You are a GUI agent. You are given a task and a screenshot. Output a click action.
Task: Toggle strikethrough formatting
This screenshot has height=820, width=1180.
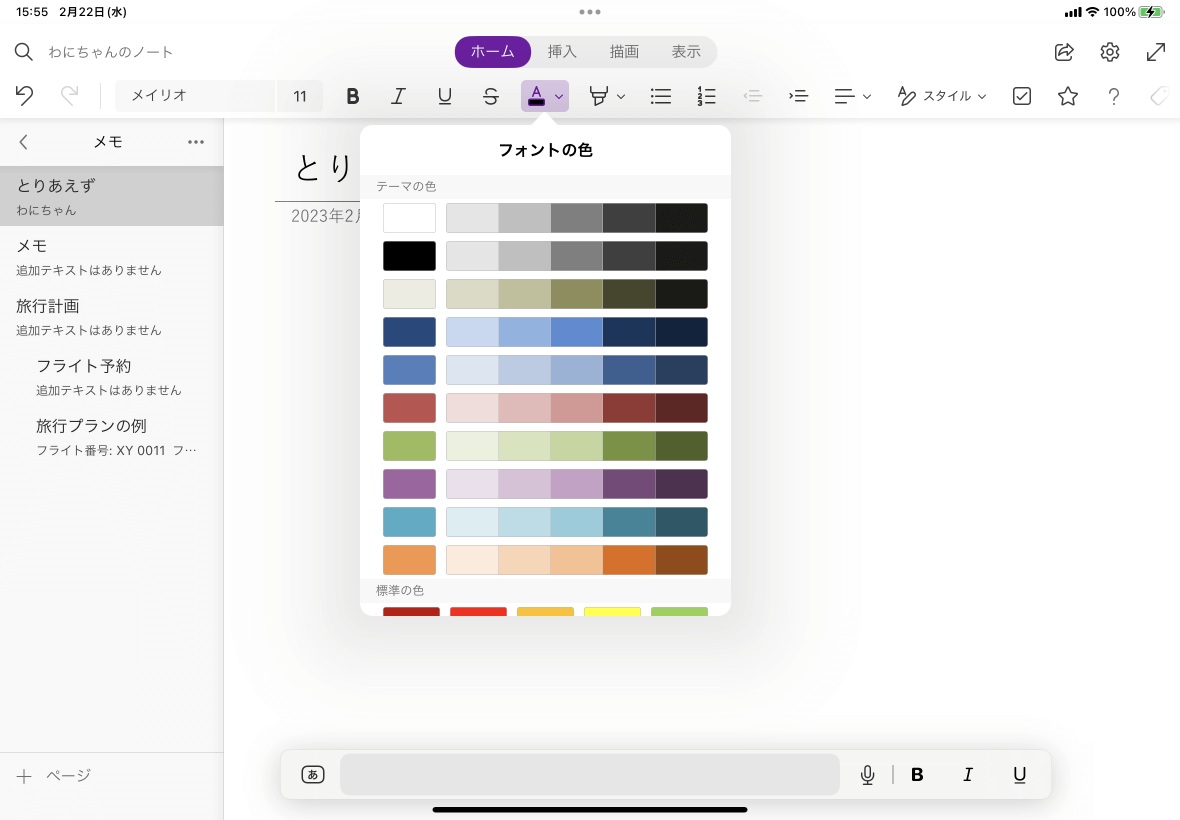[x=490, y=96]
